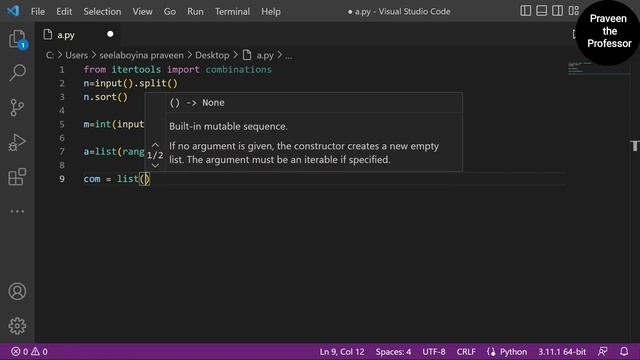Click the seelaboyina praveen breadcrumb segment
The height and width of the screenshot is (360, 640).
click(141, 55)
